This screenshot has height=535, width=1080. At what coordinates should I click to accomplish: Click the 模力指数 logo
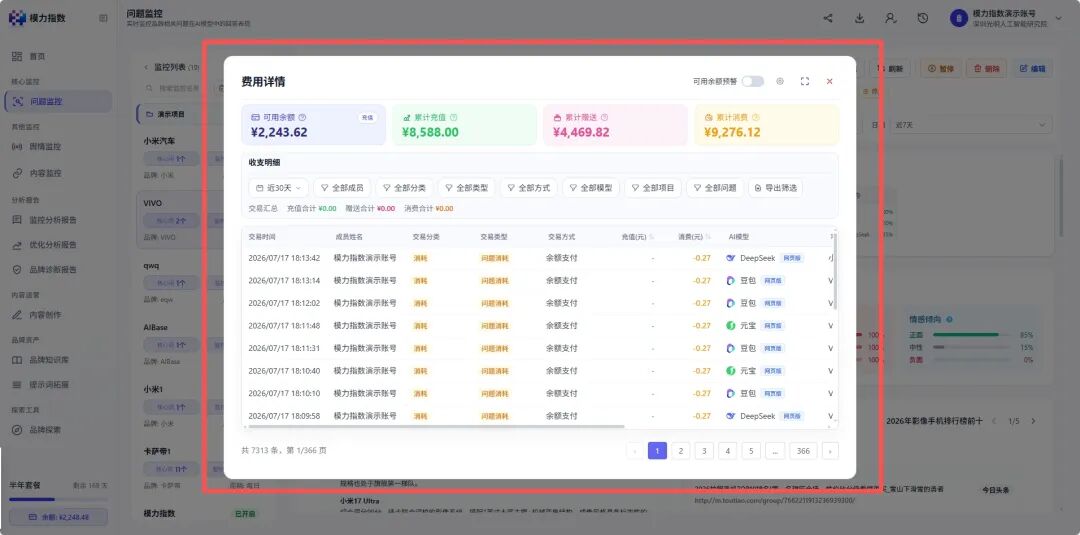coord(37,19)
